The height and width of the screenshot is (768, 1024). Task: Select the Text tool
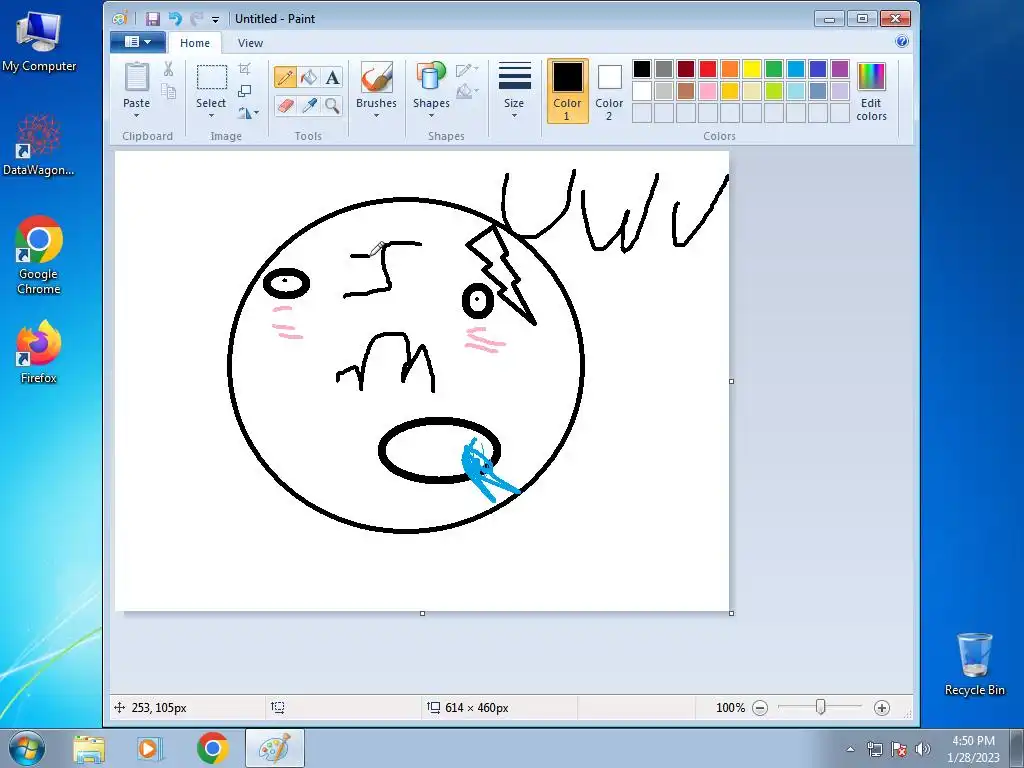(x=332, y=78)
